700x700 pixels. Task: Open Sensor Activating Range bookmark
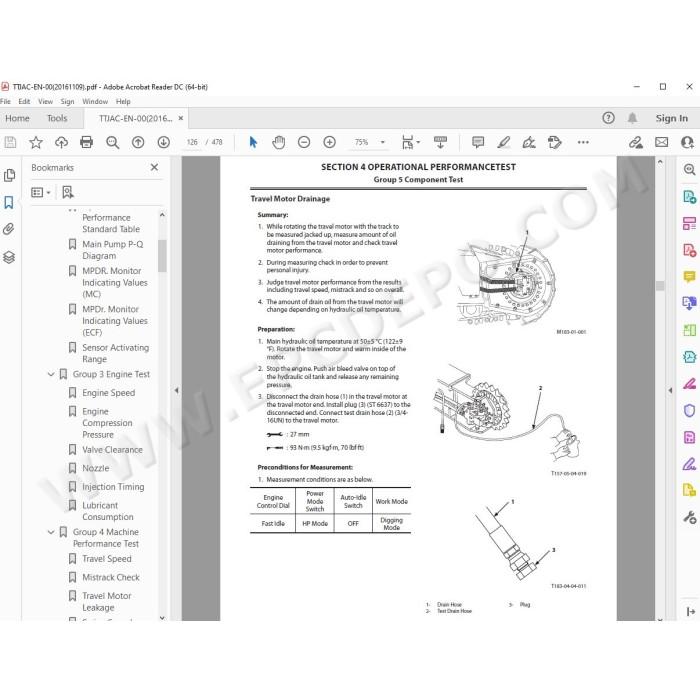pyautogui.click(x=116, y=353)
